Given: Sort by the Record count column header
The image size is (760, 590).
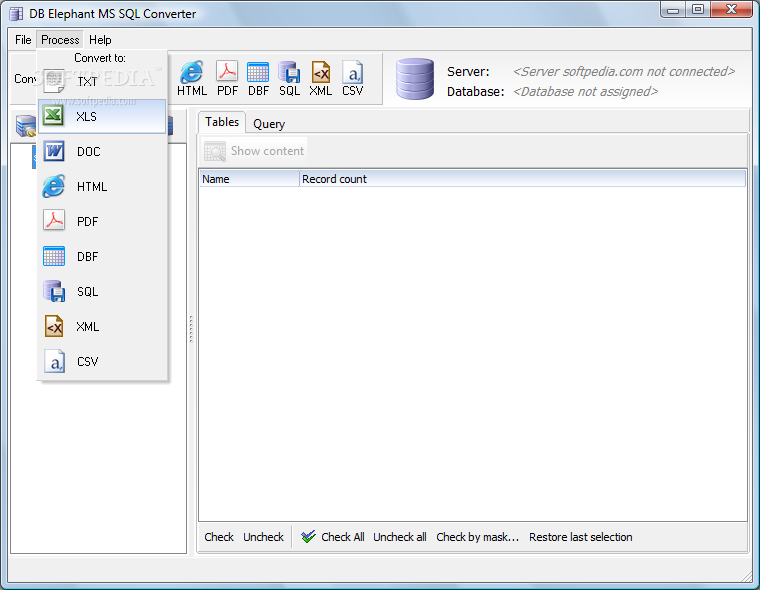Looking at the screenshot, I should point(522,179).
